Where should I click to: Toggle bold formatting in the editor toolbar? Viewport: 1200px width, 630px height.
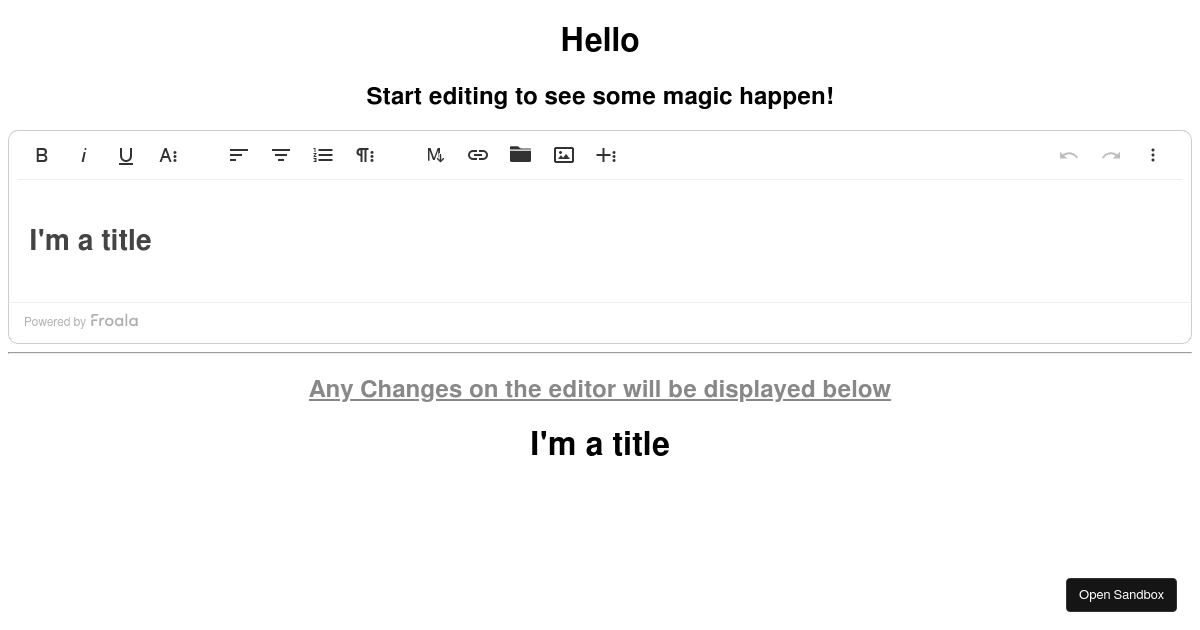coord(42,155)
